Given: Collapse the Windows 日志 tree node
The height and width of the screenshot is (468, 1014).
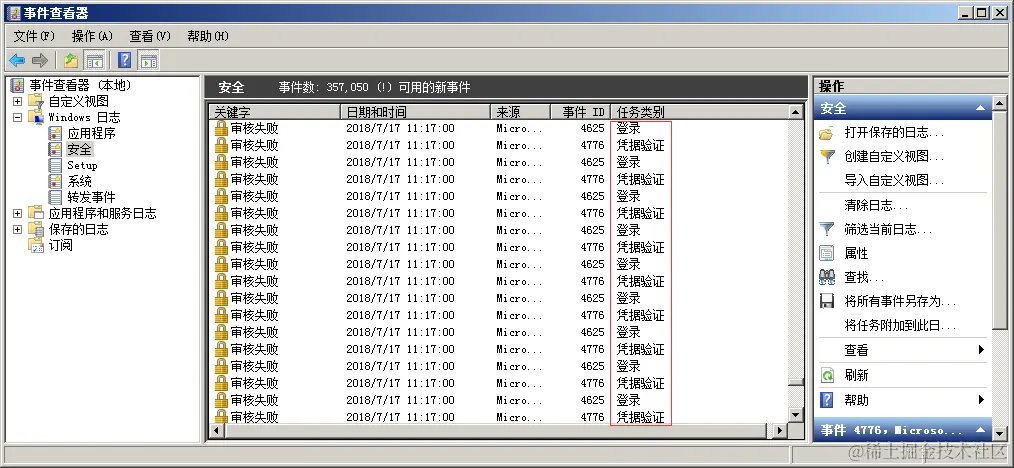Looking at the screenshot, I should click(x=17, y=117).
